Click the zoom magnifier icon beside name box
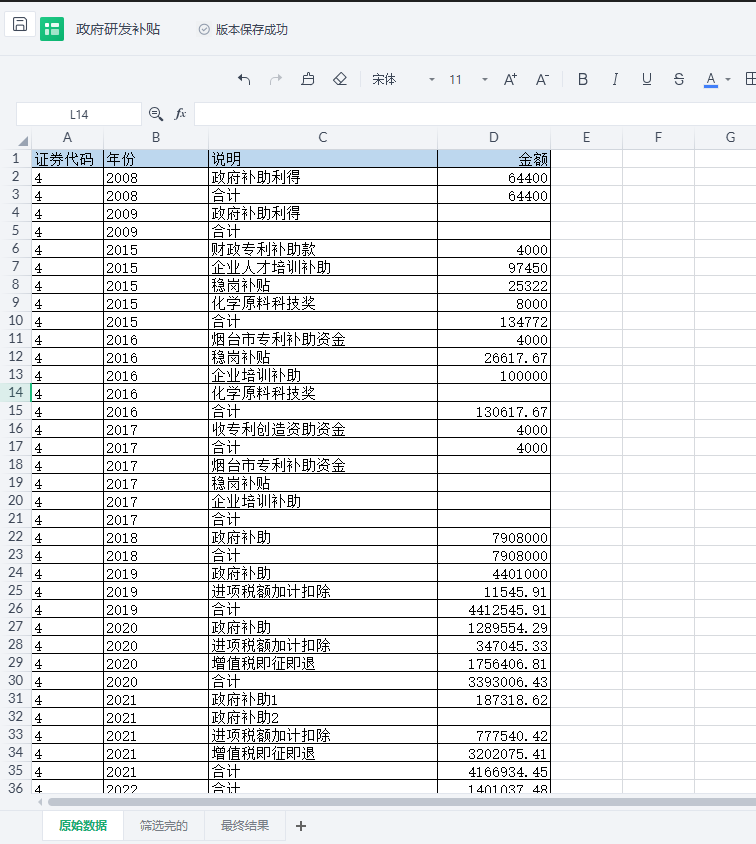 (x=156, y=114)
